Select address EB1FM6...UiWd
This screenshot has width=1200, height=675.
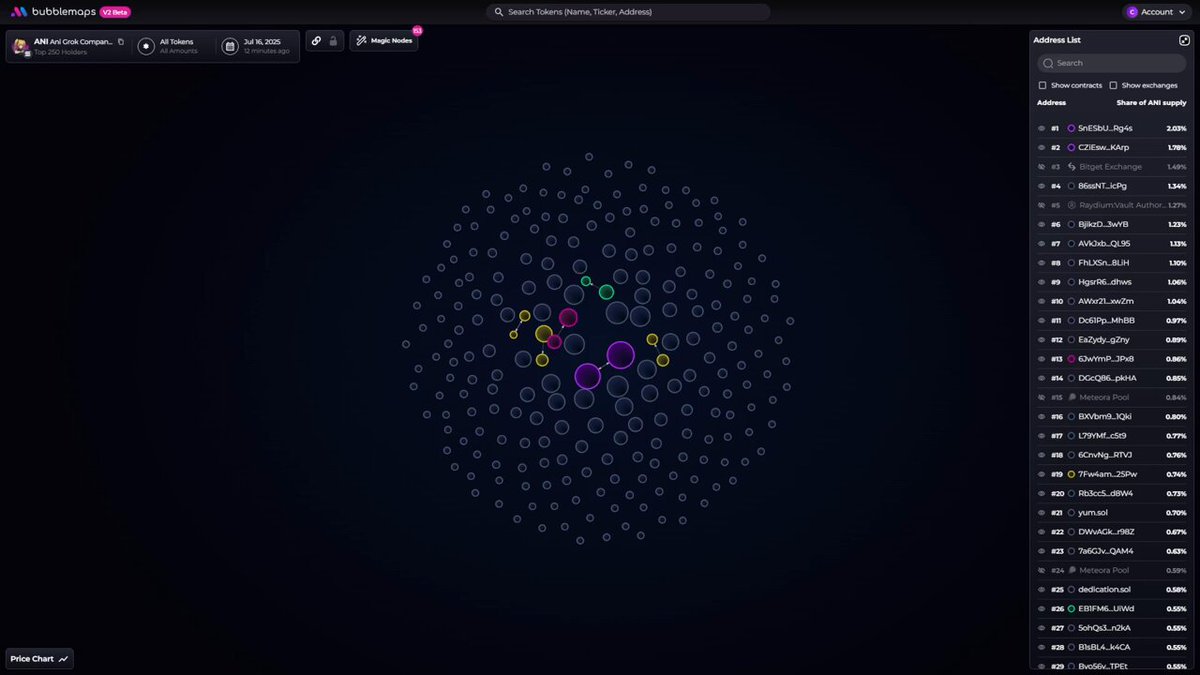click(x=1106, y=608)
